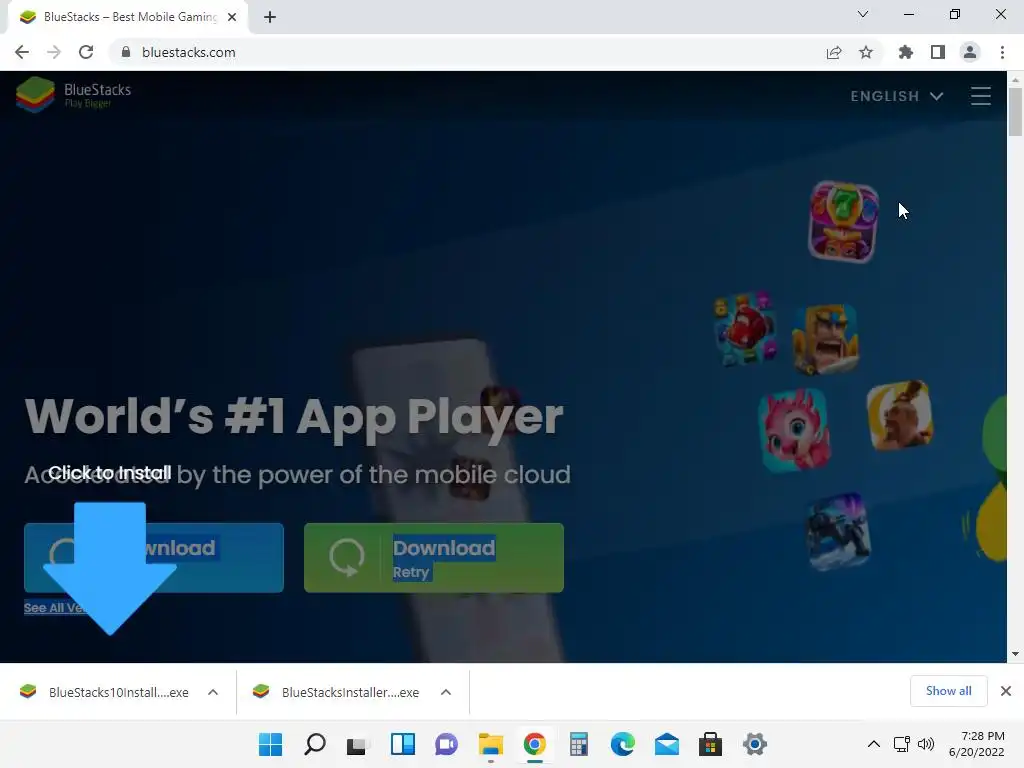
Task: Open the Windows Start menu
Action: coord(270,744)
